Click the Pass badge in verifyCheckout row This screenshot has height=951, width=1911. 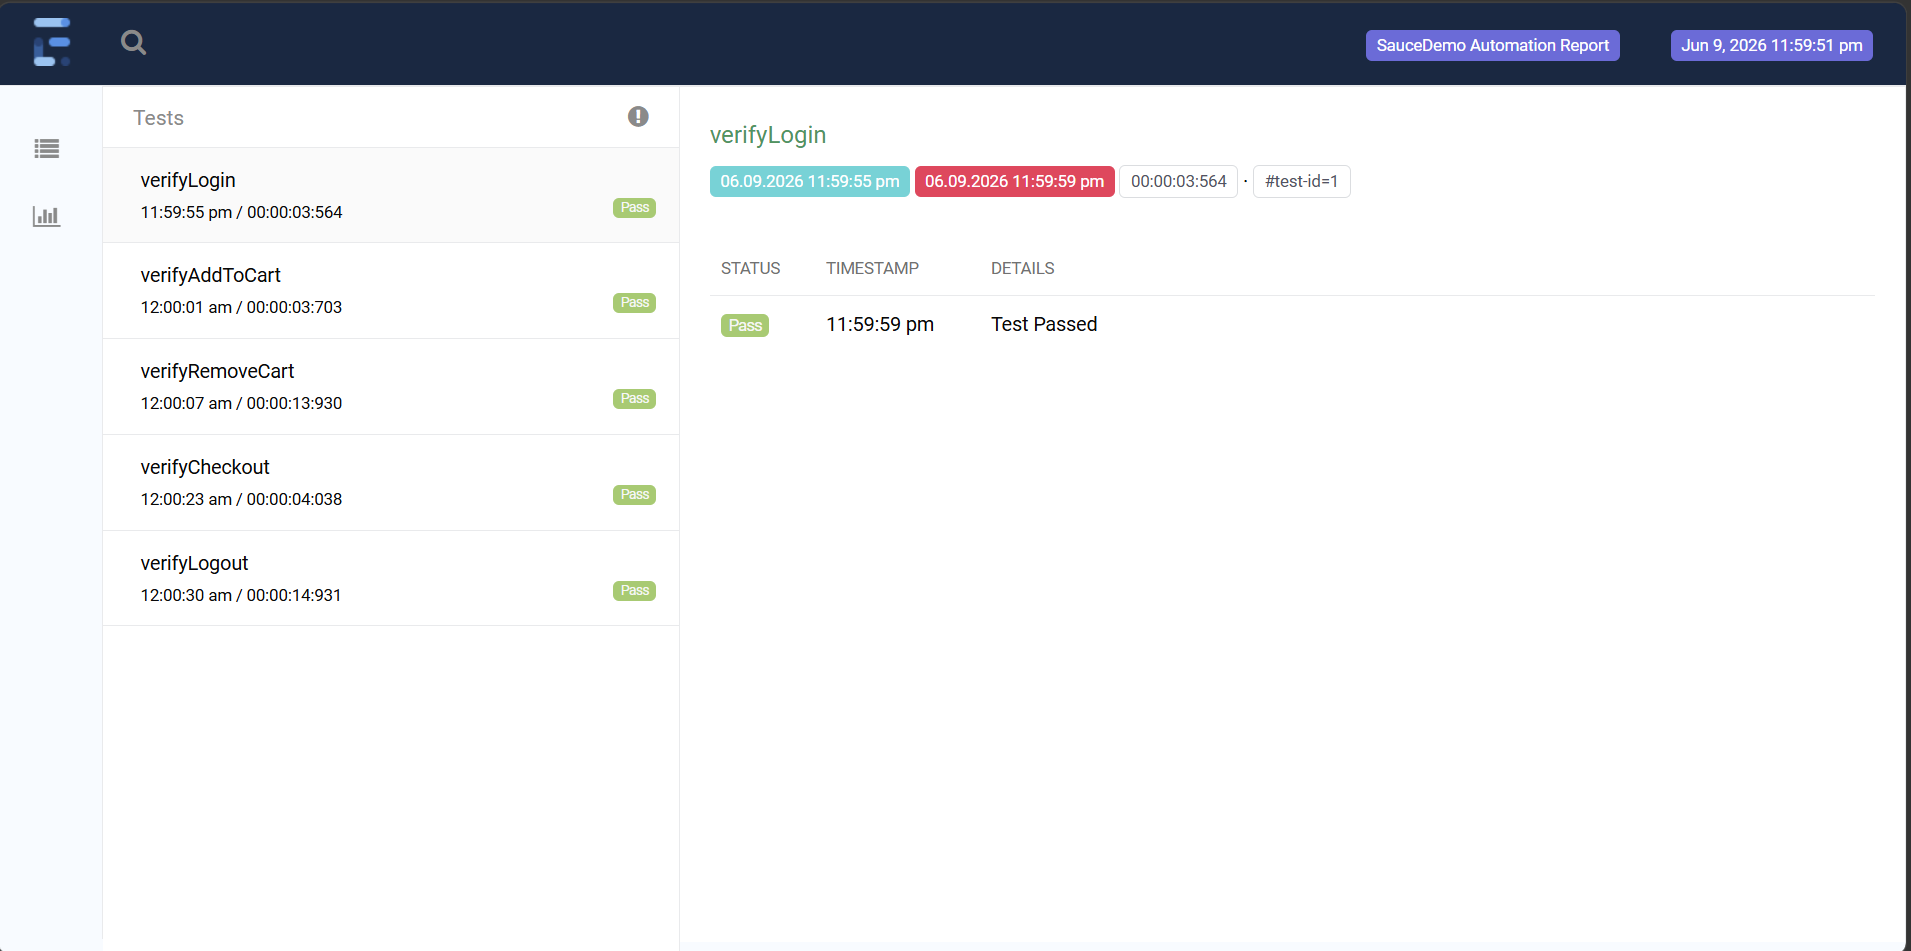click(x=634, y=495)
